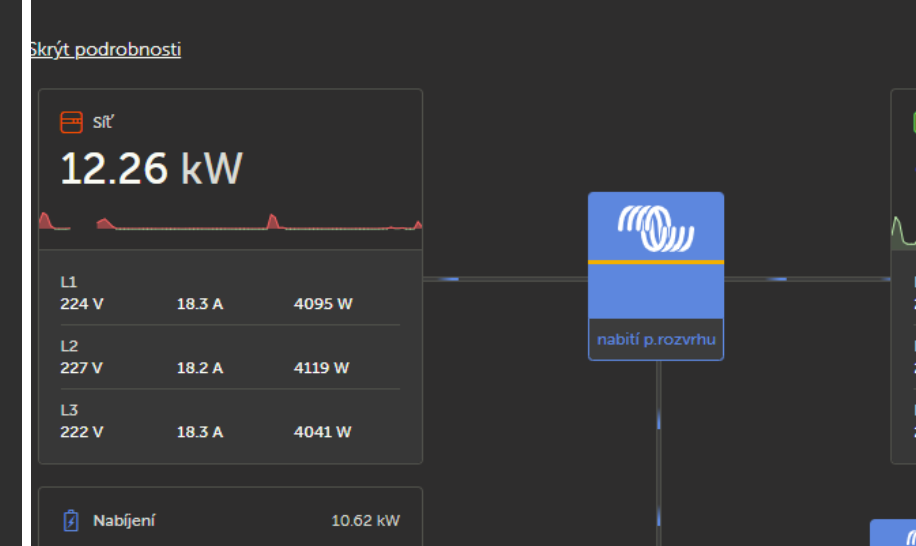Click the 10.62 kW charging value
Screen dimensions: 916x546
pyautogui.click(x=365, y=520)
